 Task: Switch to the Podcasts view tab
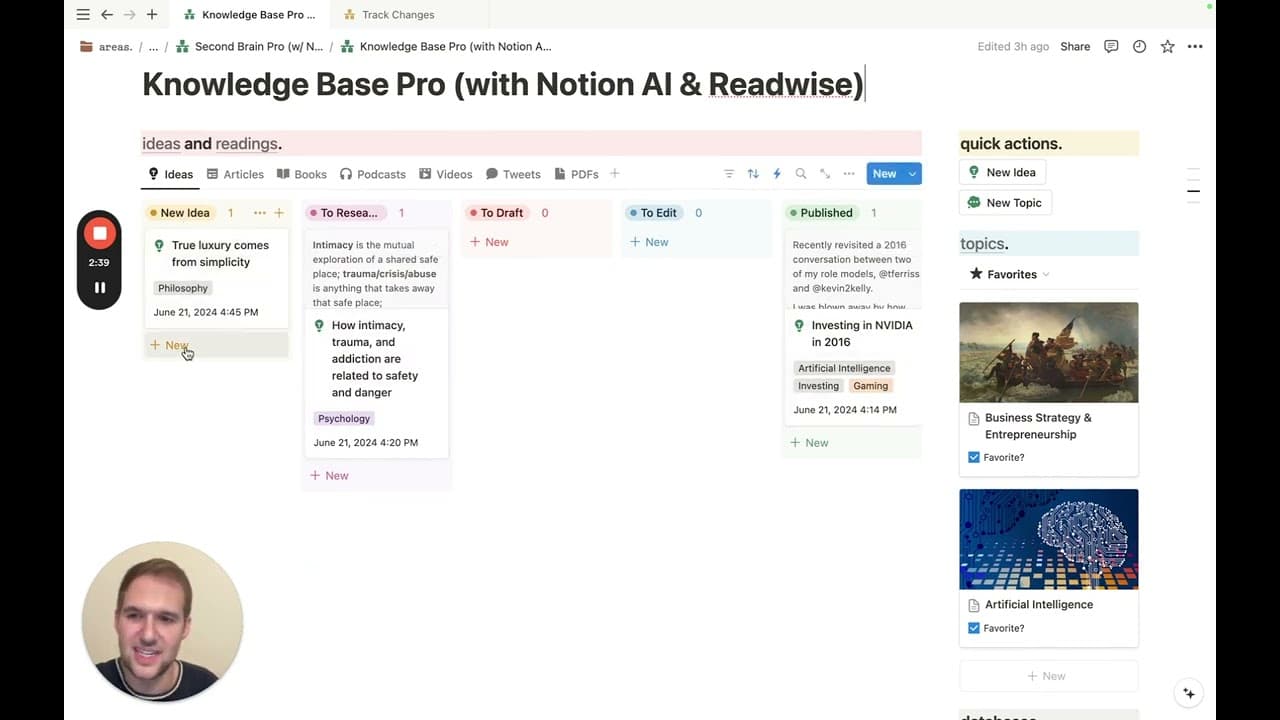coord(372,174)
